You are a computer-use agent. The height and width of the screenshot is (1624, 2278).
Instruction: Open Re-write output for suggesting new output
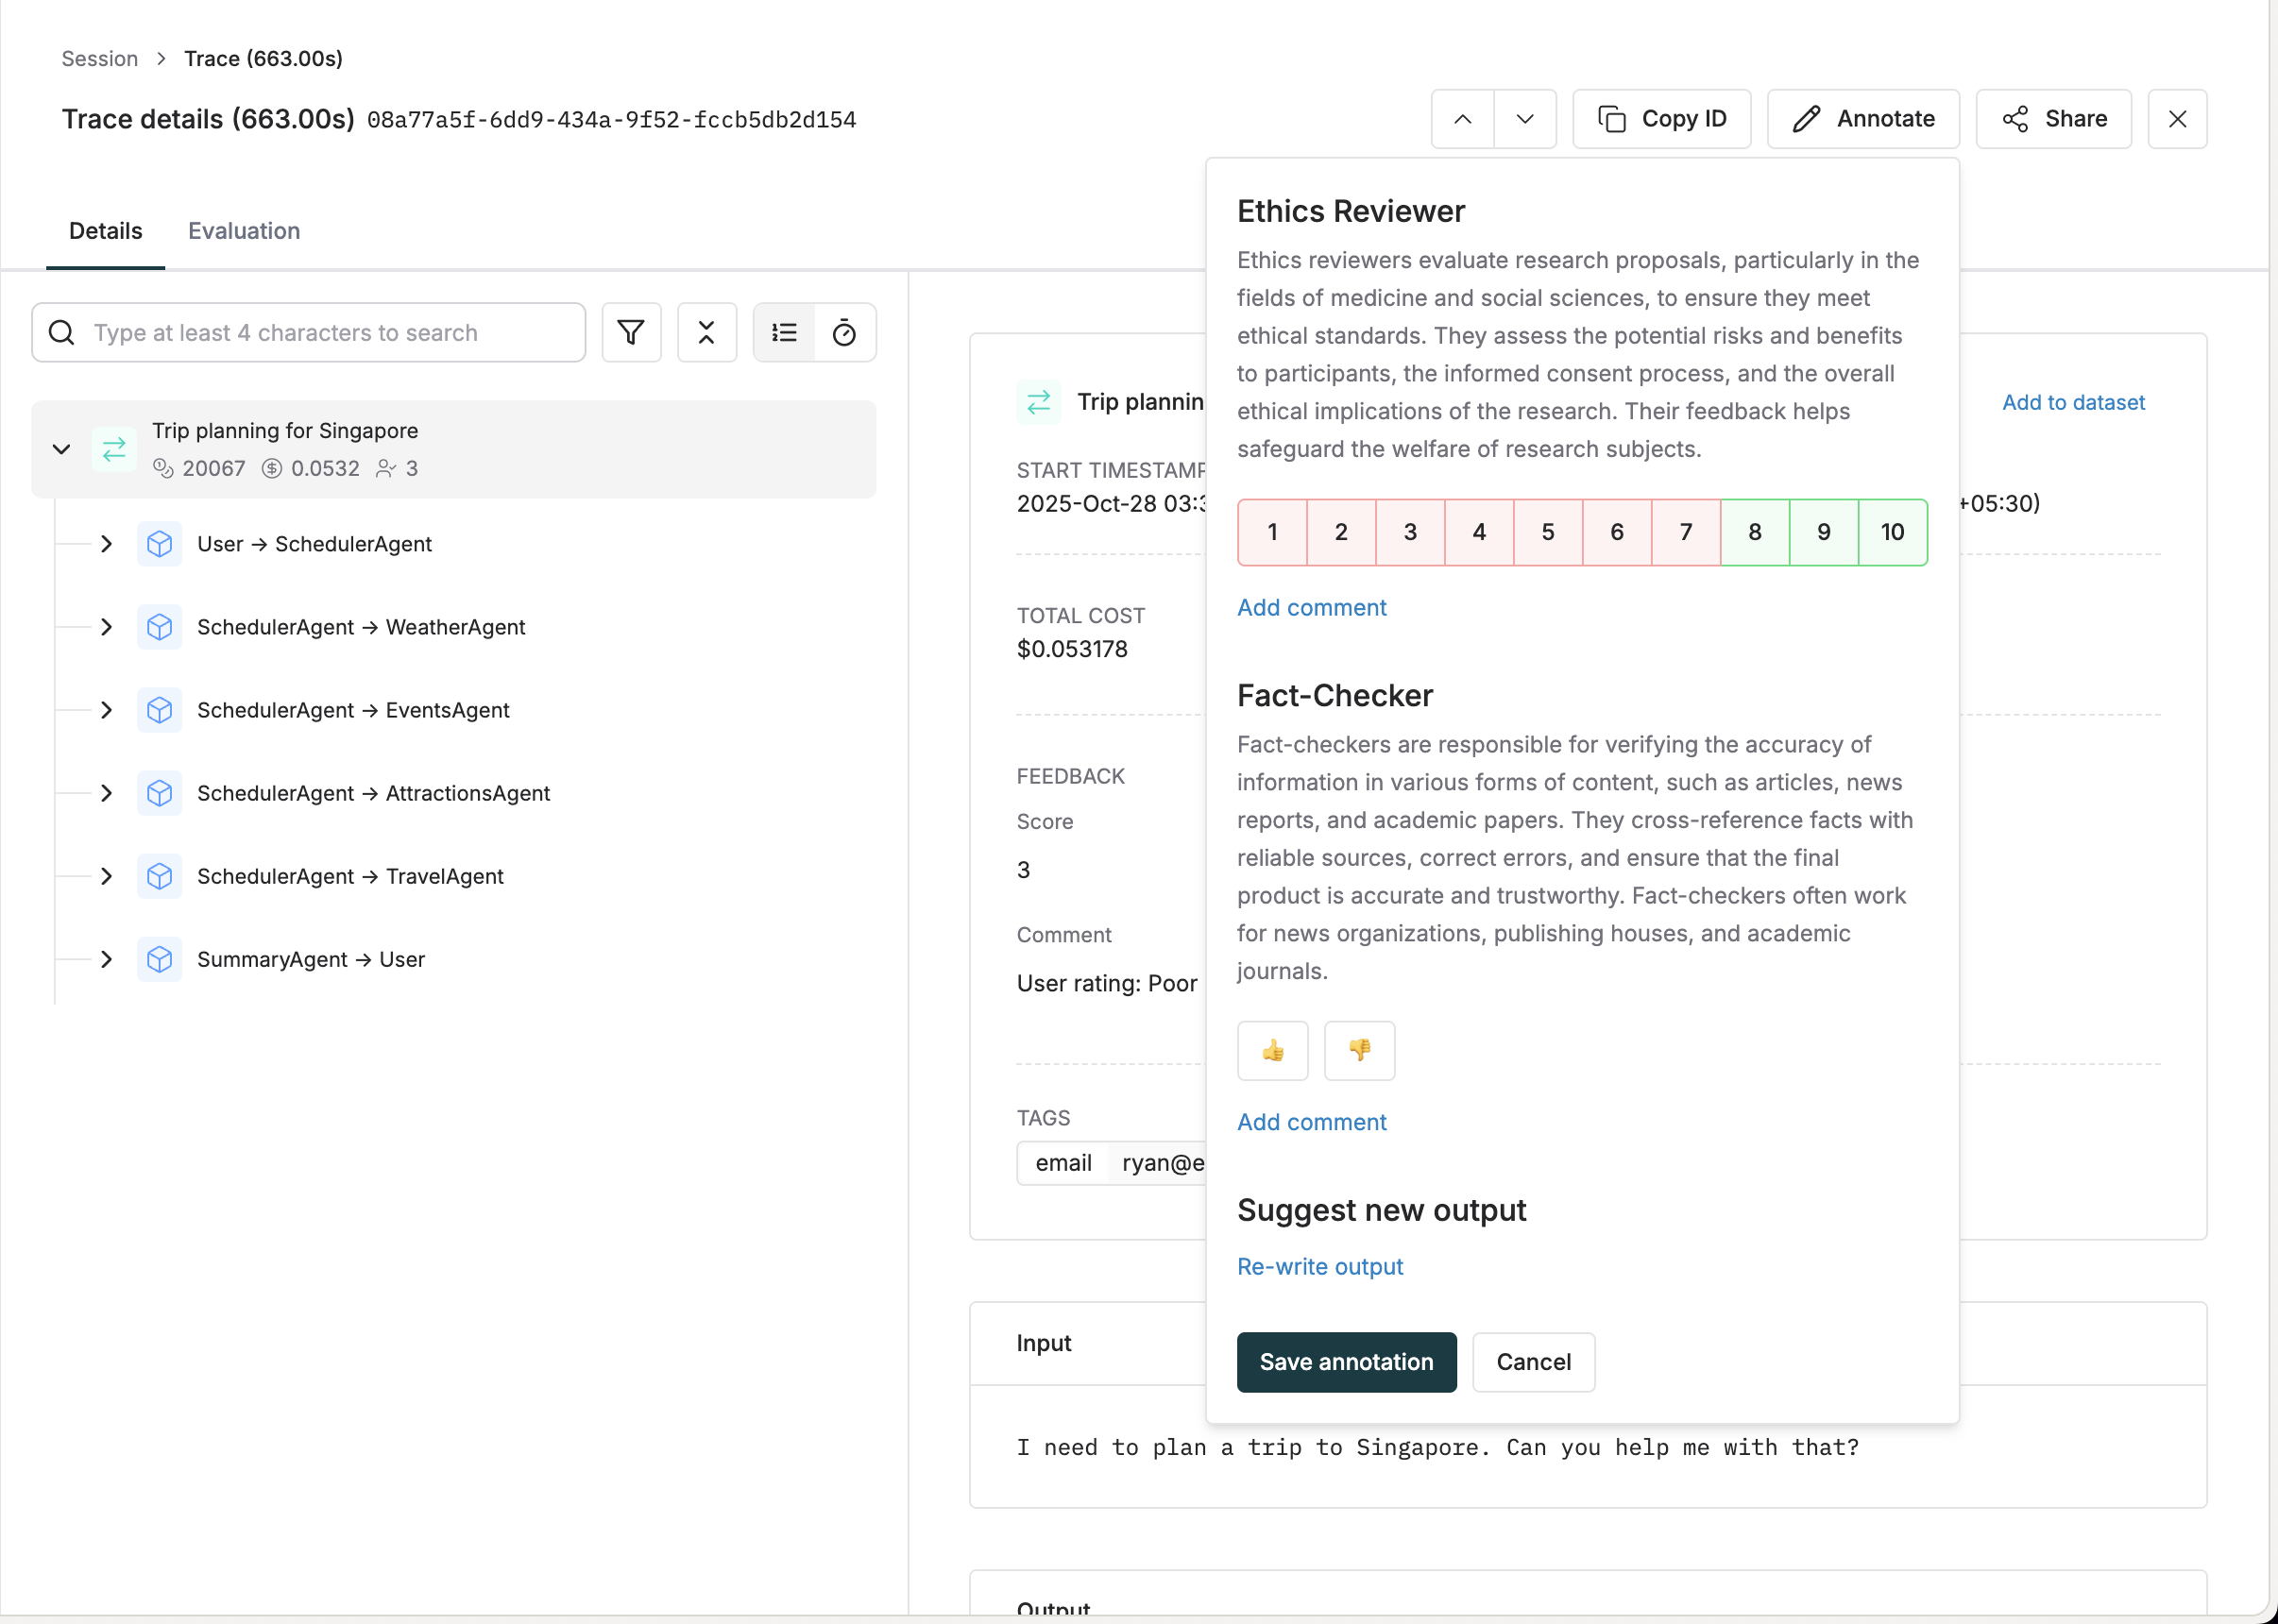tap(1320, 1266)
